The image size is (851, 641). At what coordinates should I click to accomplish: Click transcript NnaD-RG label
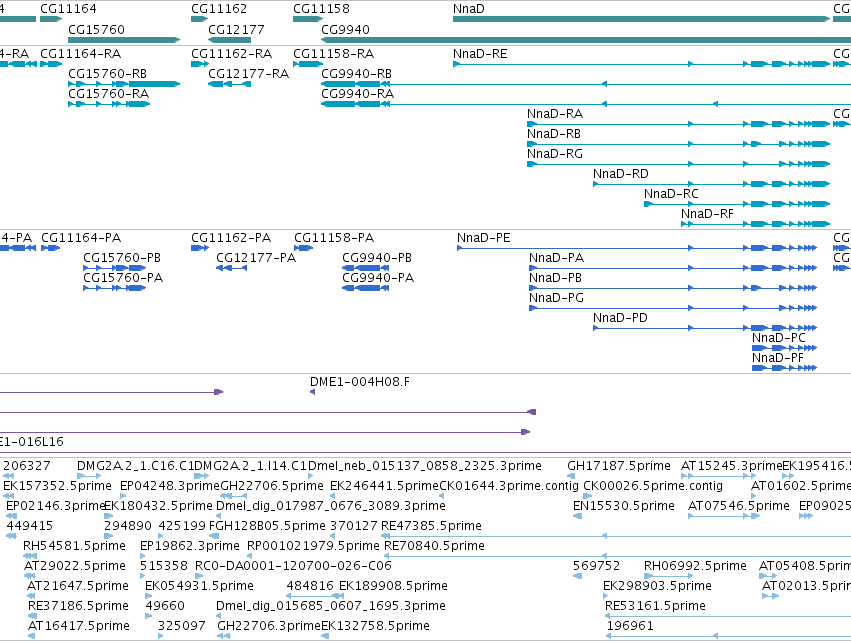(x=555, y=154)
